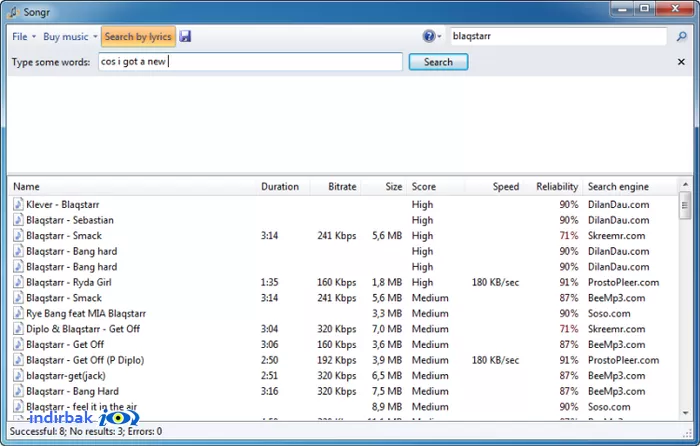Close the lyrics search panel with X
Image resolution: width=700 pixels, height=446 pixels.
pos(681,62)
